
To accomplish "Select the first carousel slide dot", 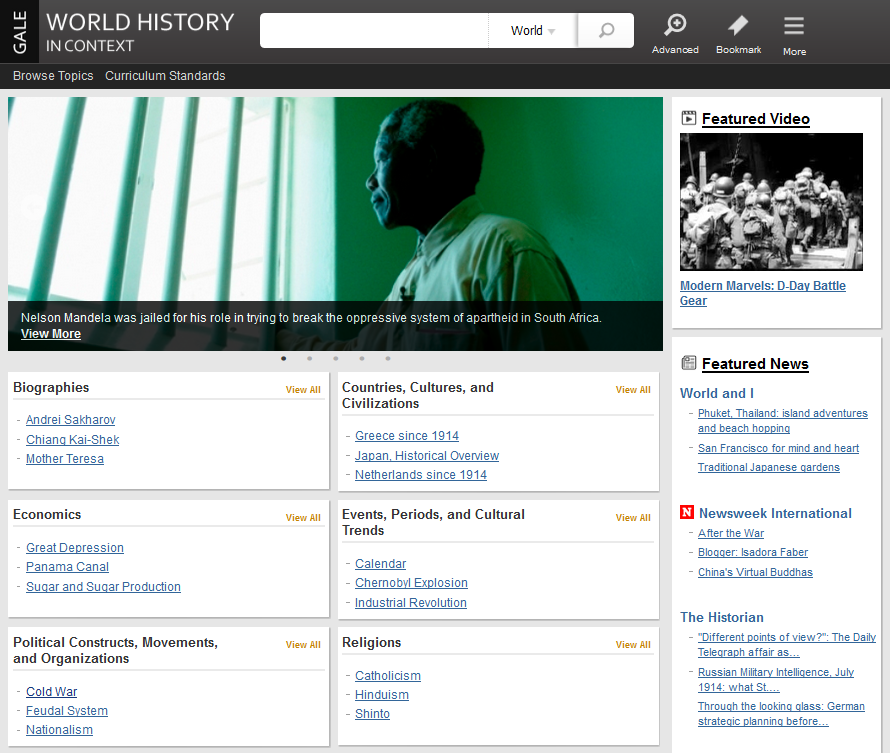I will click(x=284, y=358).
